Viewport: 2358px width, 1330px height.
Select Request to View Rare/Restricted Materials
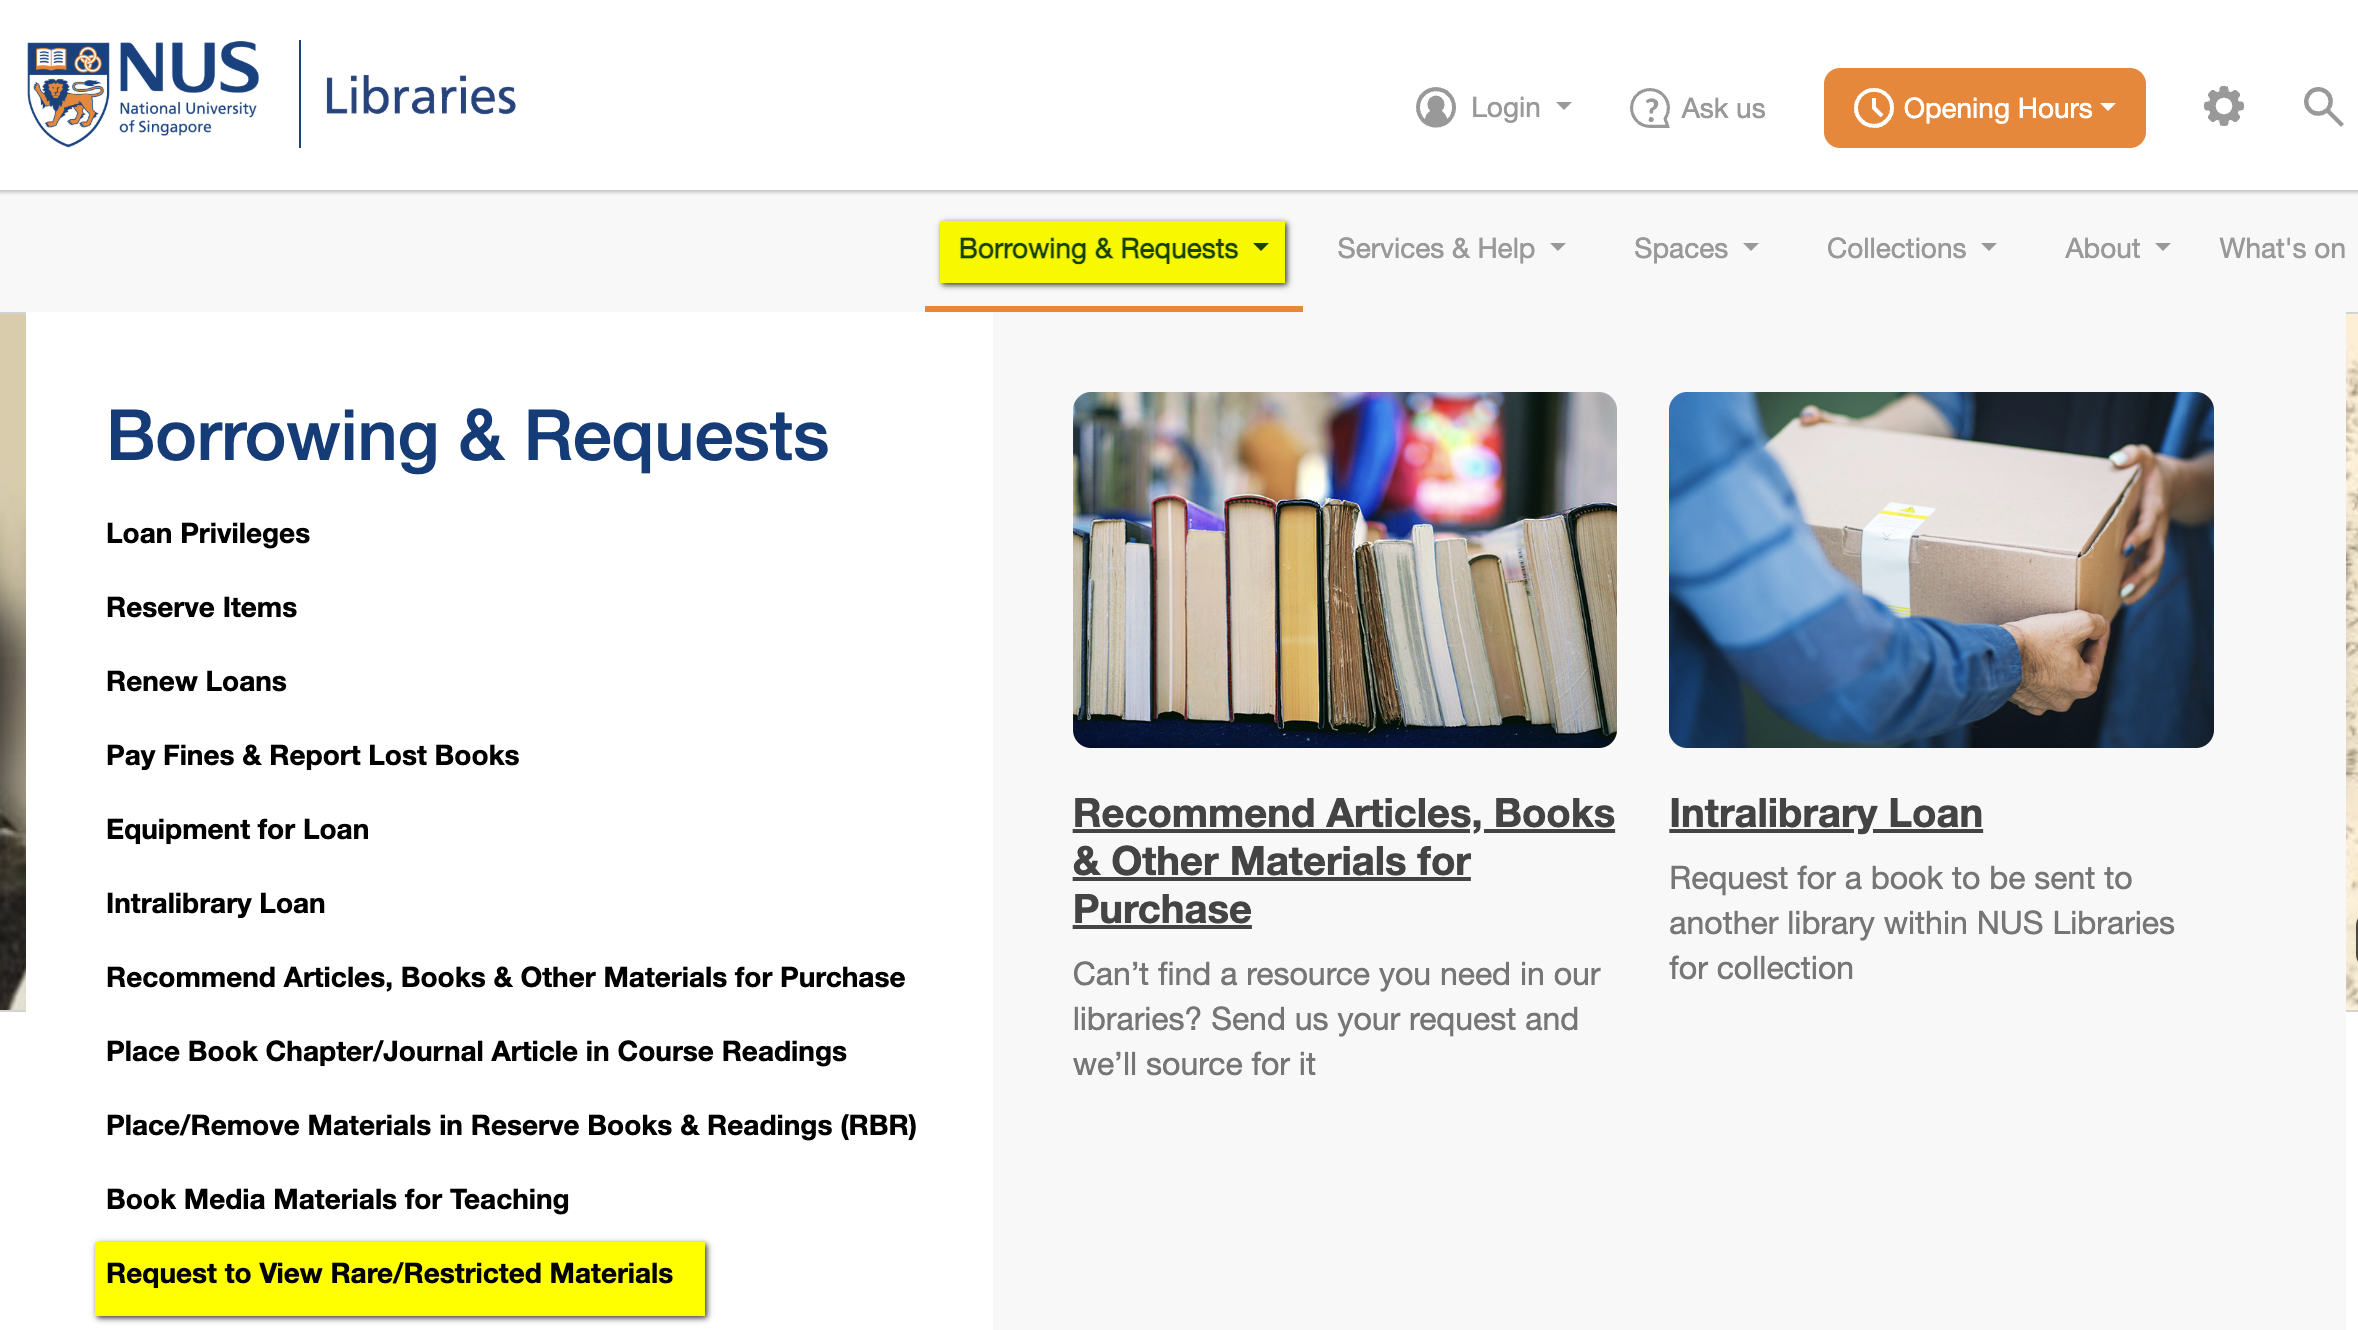(x=389, y=1273)
